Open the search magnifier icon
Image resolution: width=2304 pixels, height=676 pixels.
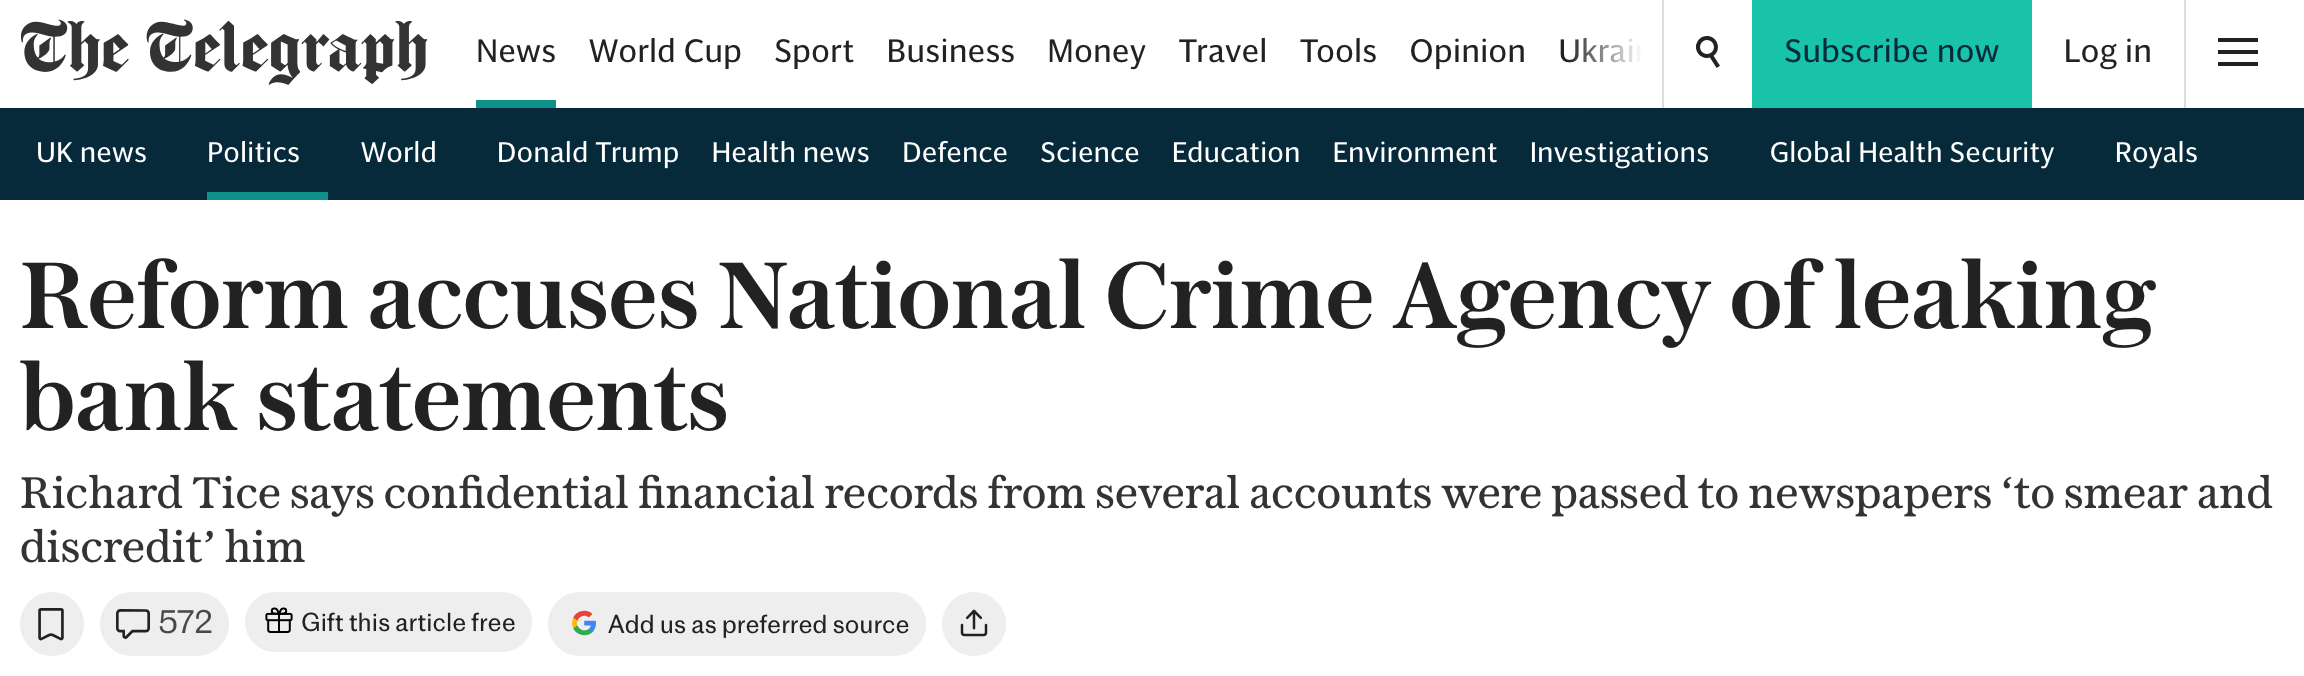(1708, 52)
